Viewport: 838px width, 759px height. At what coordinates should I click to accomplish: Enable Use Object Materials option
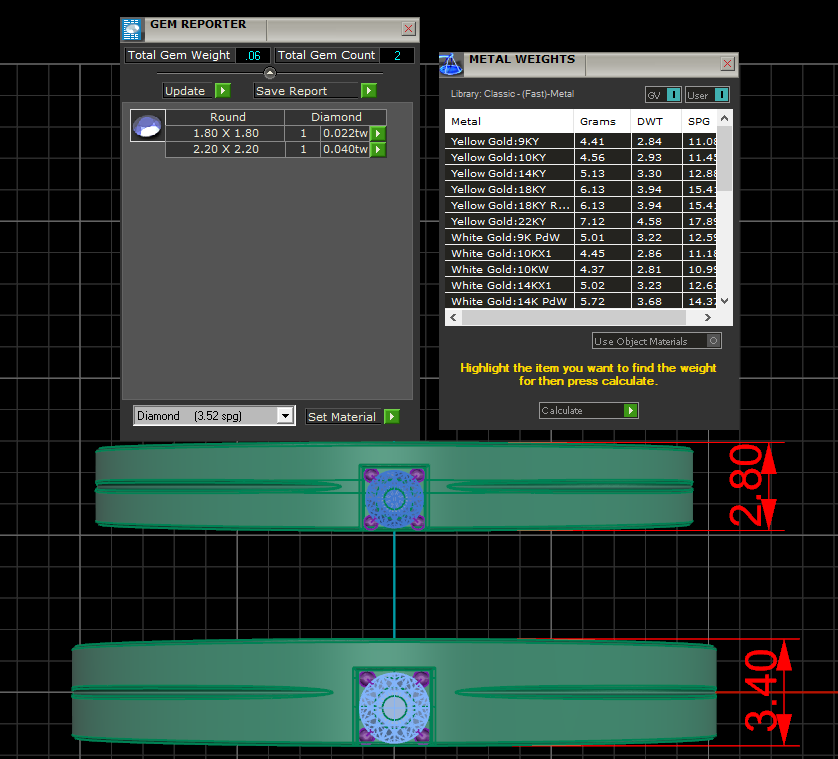point(713,341)
